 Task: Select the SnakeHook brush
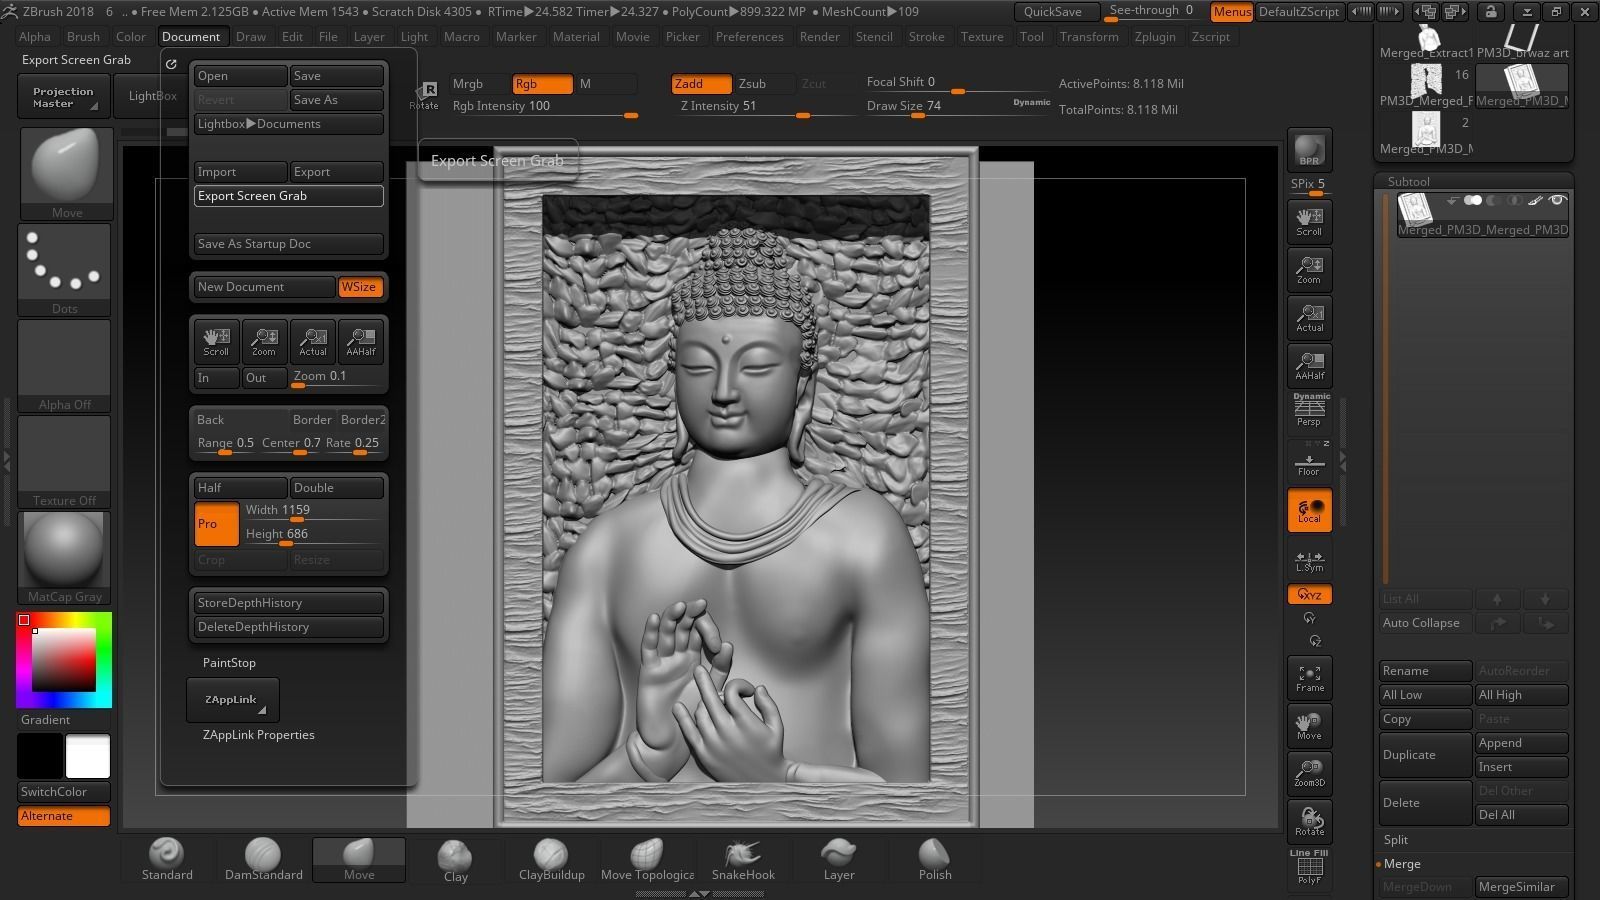tap(743, 860)
